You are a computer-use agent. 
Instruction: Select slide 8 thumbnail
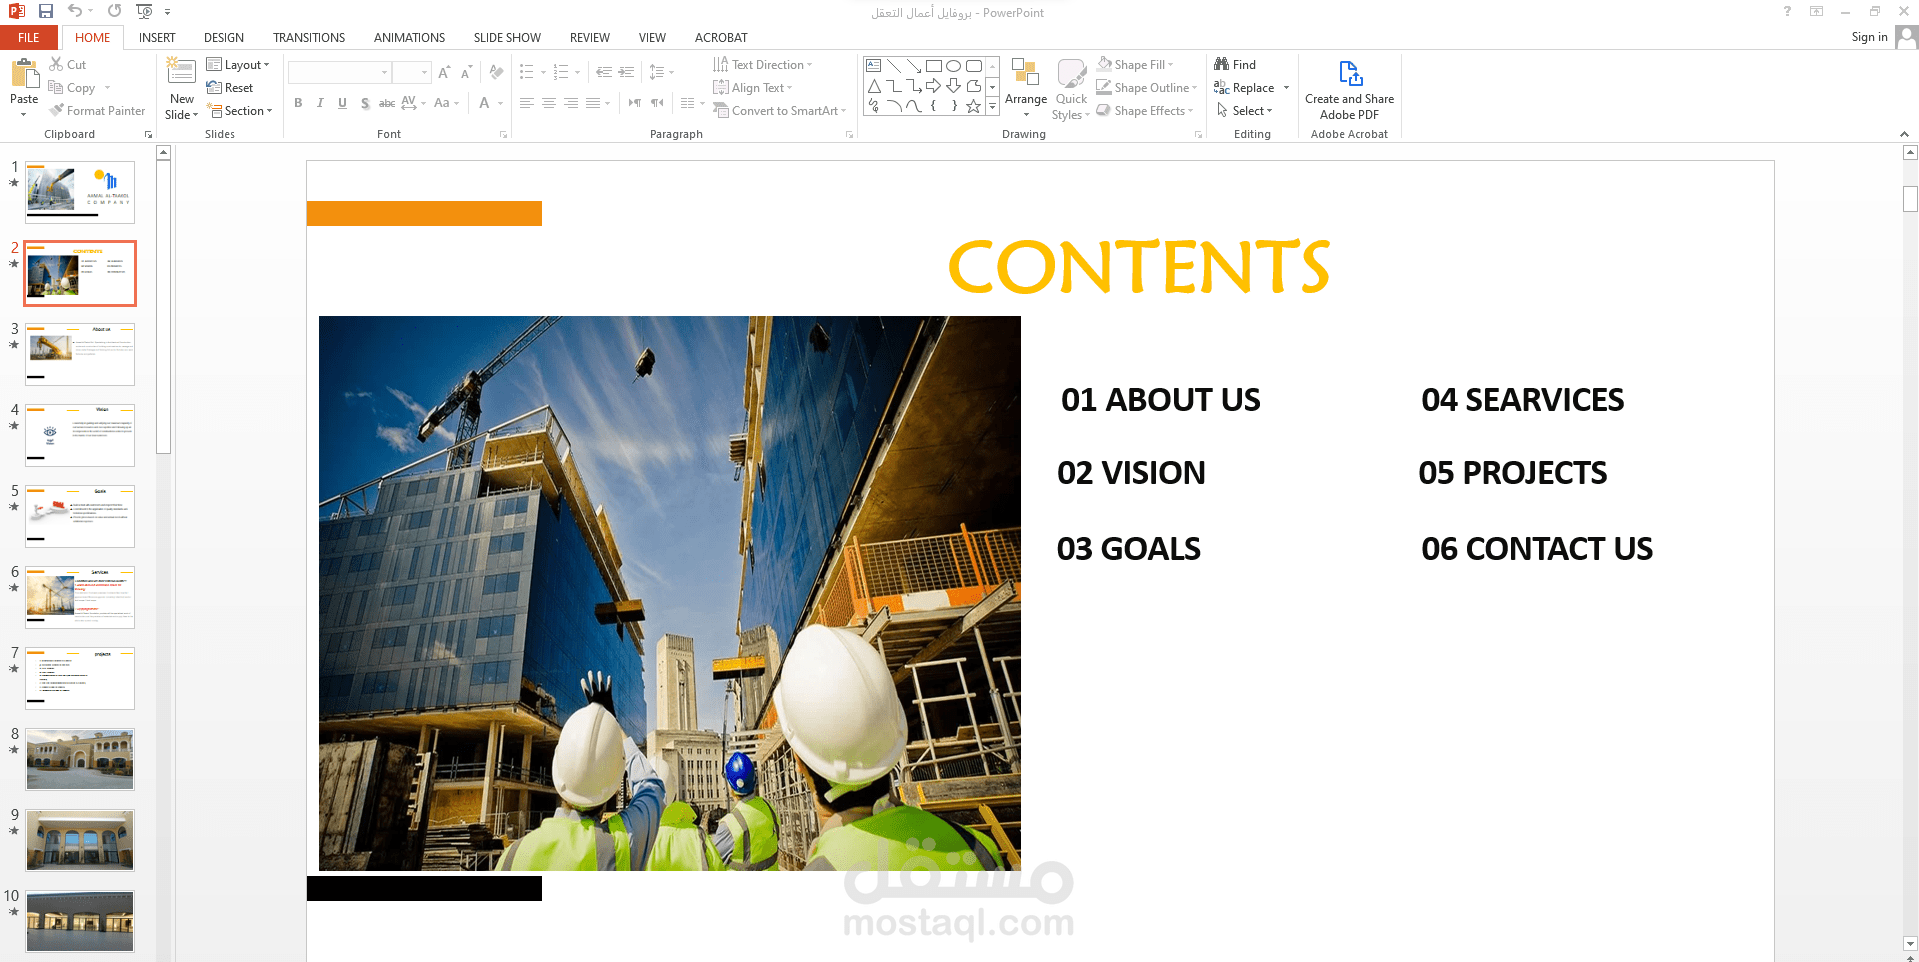click(80, 759)
